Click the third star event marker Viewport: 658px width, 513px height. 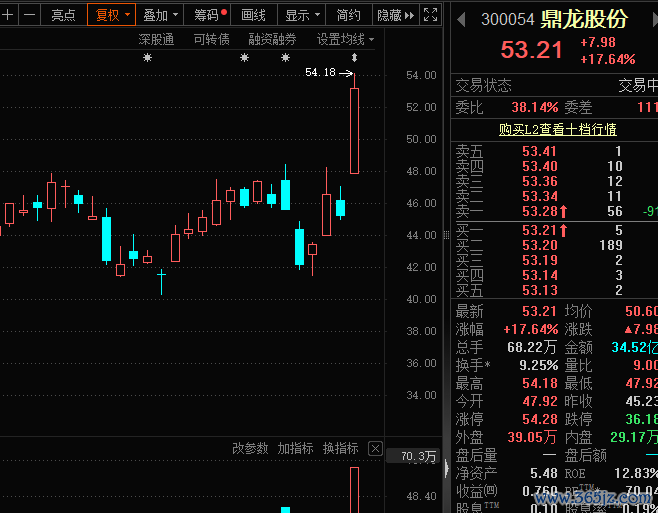[x=285, y=58]
